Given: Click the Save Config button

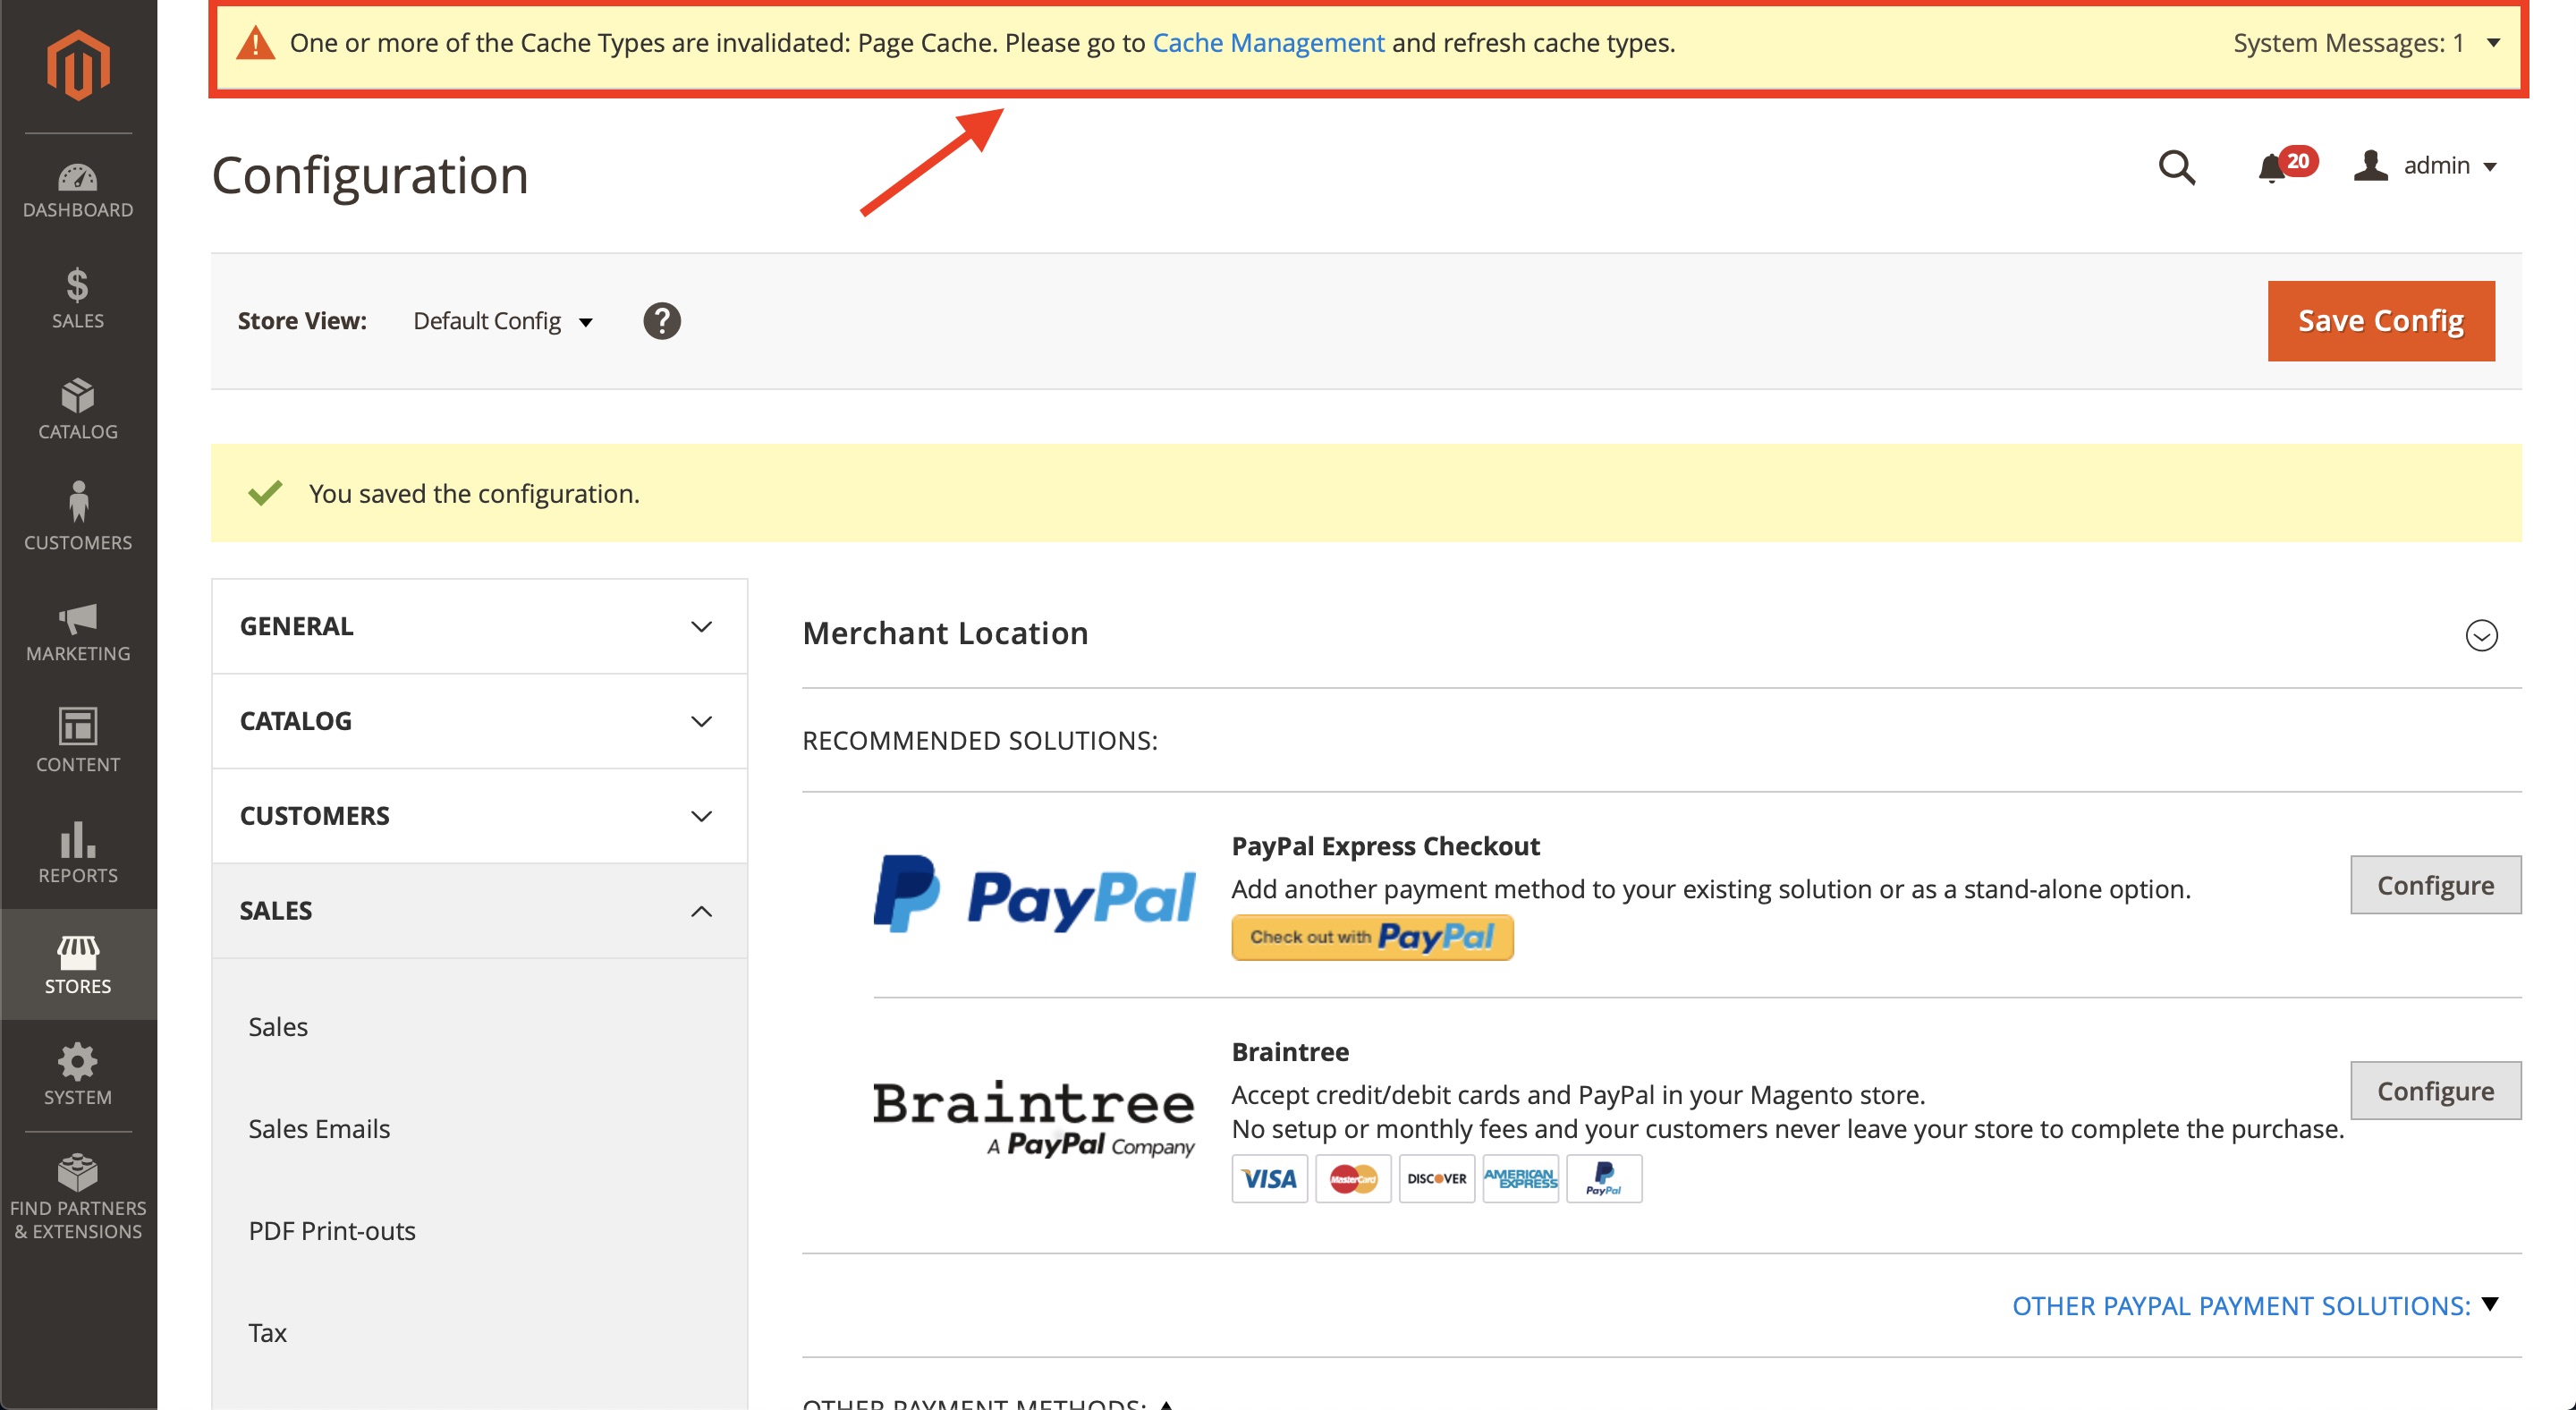Looking at the screenshot, I should (2381, 321).
